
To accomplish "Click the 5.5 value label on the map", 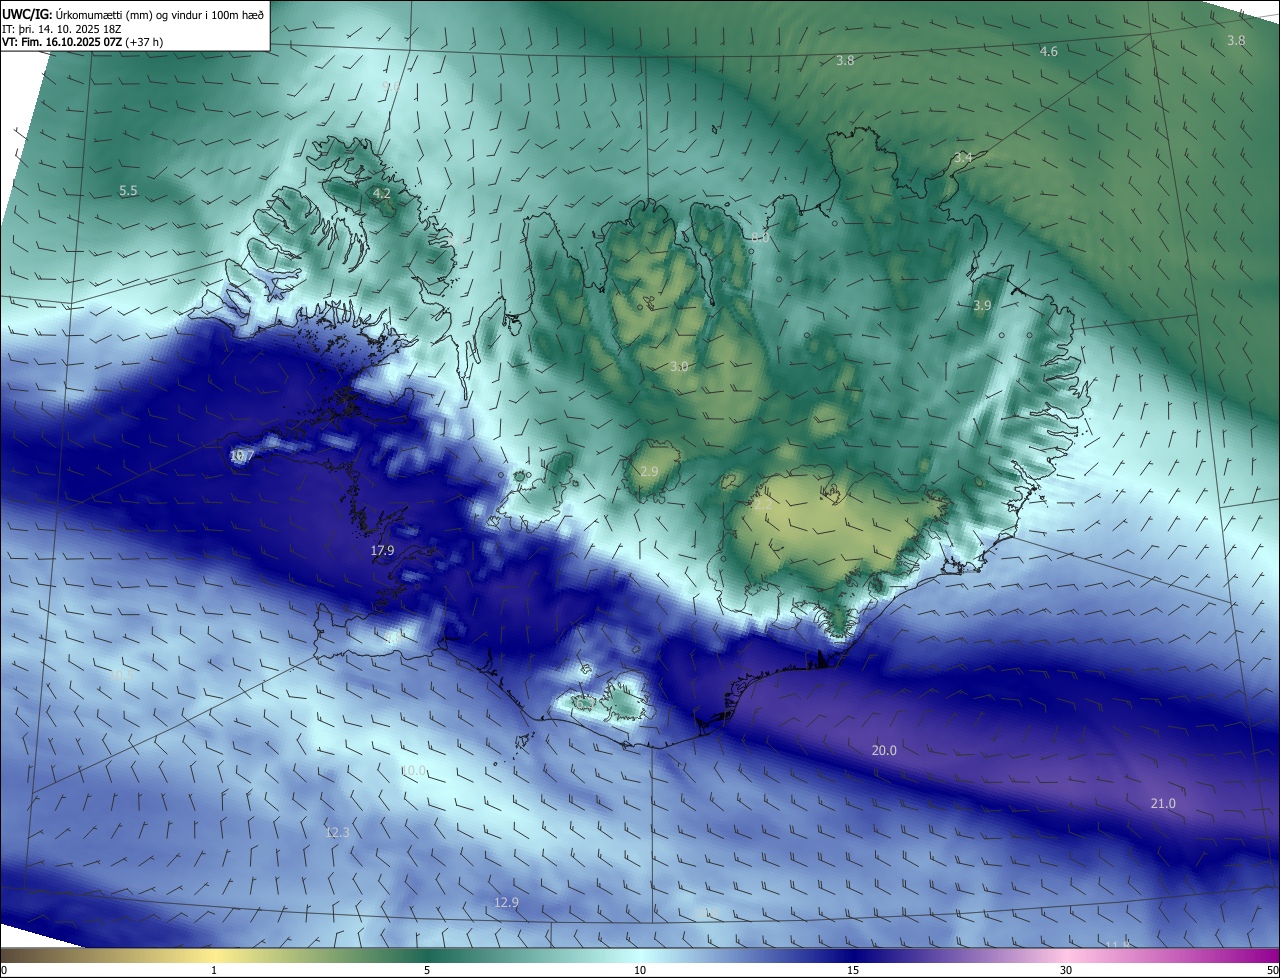I will 128,190.
